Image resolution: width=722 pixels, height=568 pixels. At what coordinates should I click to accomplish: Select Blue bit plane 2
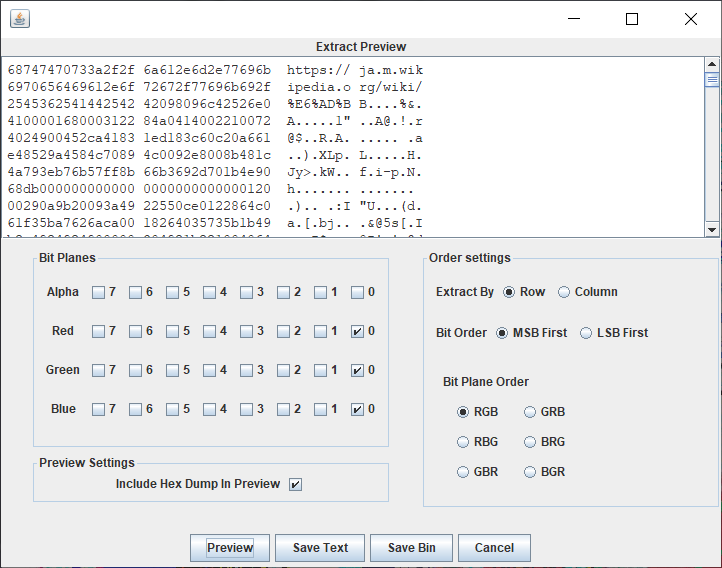(x=284, y=410)
